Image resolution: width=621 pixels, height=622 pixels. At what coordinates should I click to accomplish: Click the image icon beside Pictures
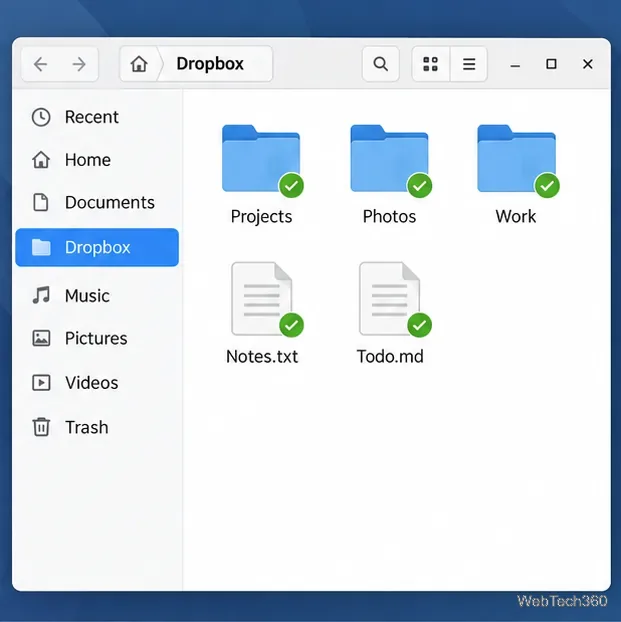[41, 338]
